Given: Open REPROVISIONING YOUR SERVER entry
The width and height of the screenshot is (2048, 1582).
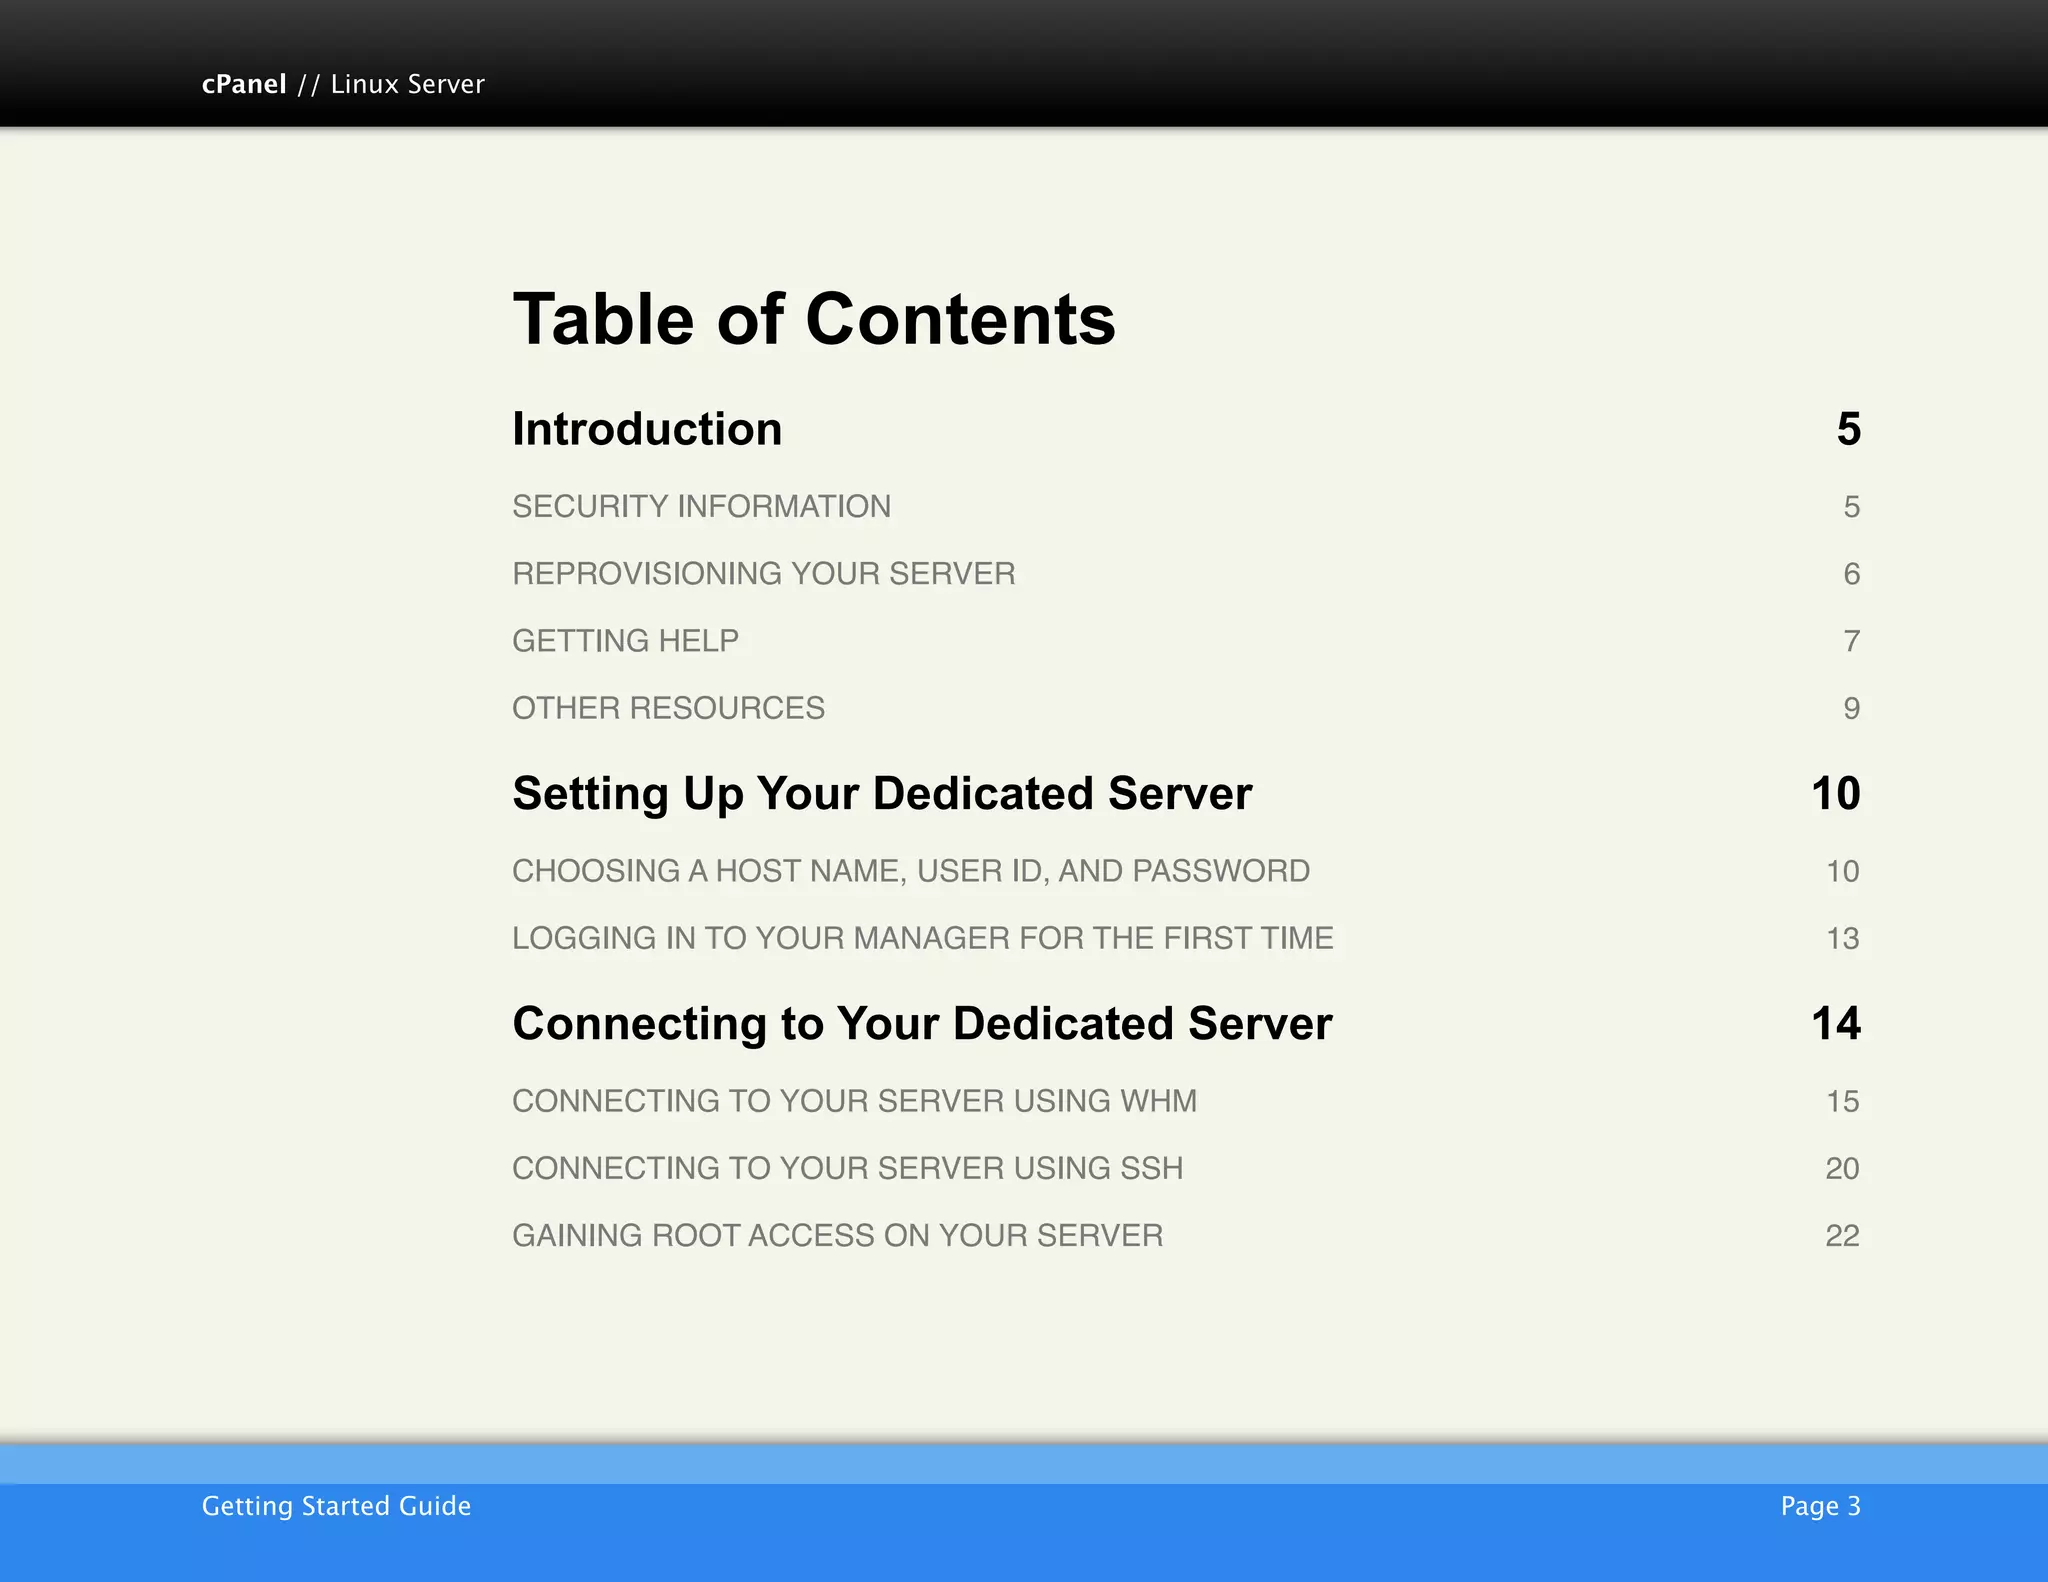Looking at the screenshot, I should (x=764, y=573).
